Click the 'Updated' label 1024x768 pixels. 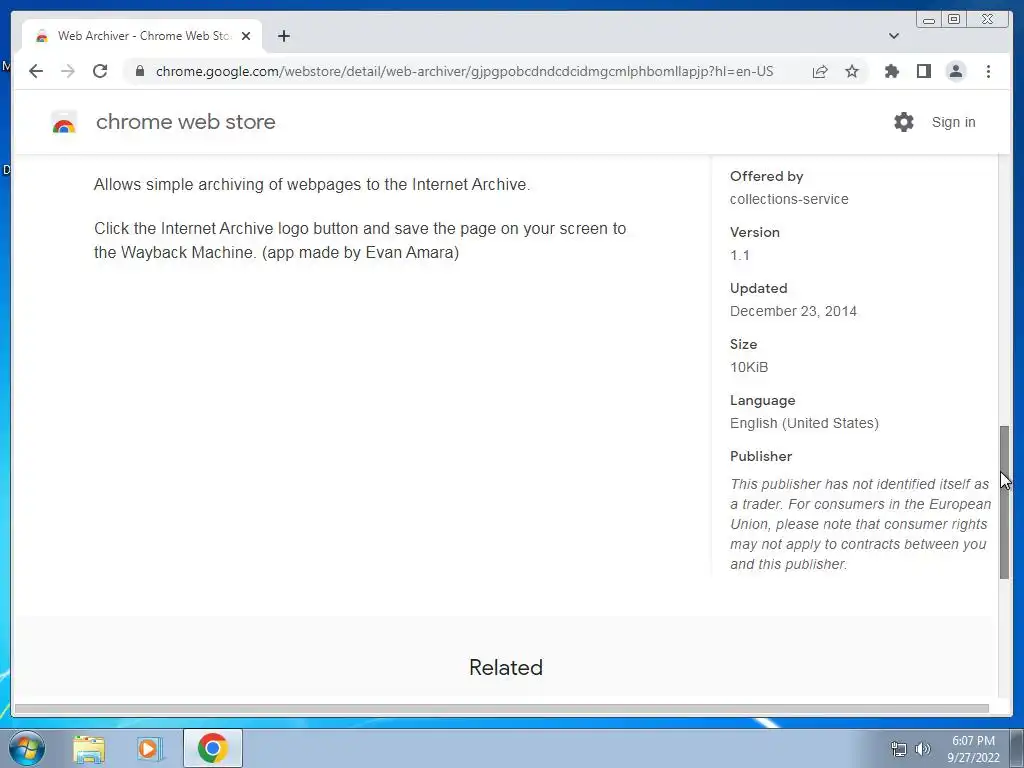759,288
